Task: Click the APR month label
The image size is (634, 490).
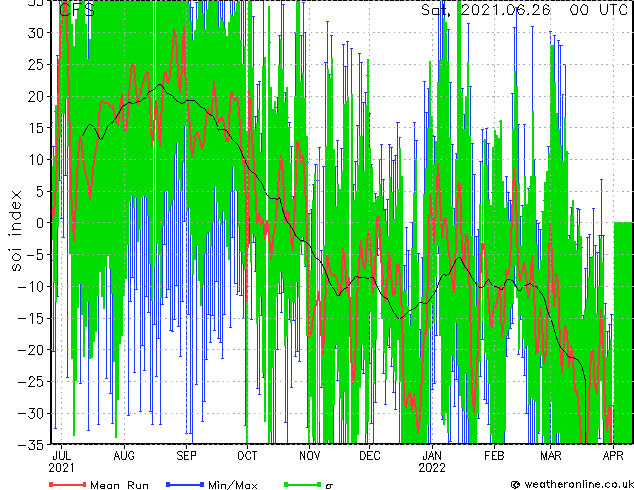Action: (613, 456)
